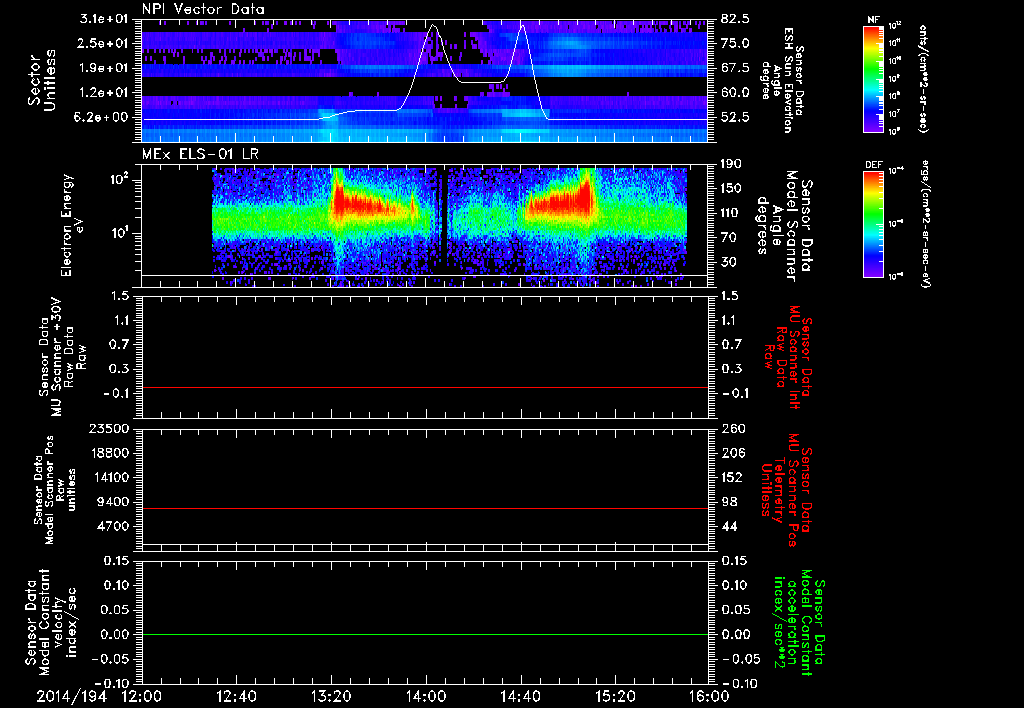
Task: Click the sun elevation curve peak near 14:00
Action: coord(433,26)
